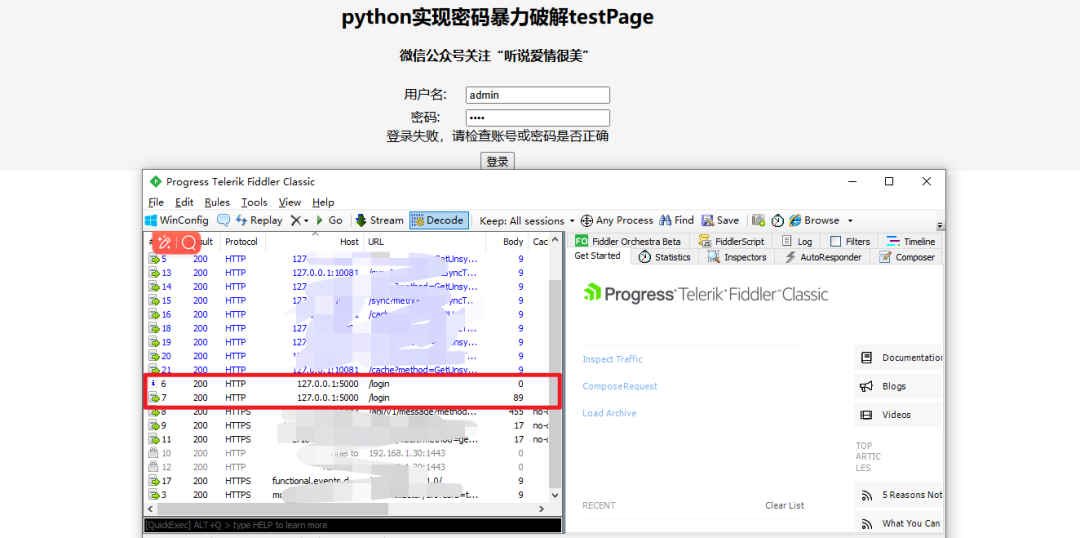Click the 登录 button on webpage
This screenshot has width=1080, height=538.
coord(497,162)
